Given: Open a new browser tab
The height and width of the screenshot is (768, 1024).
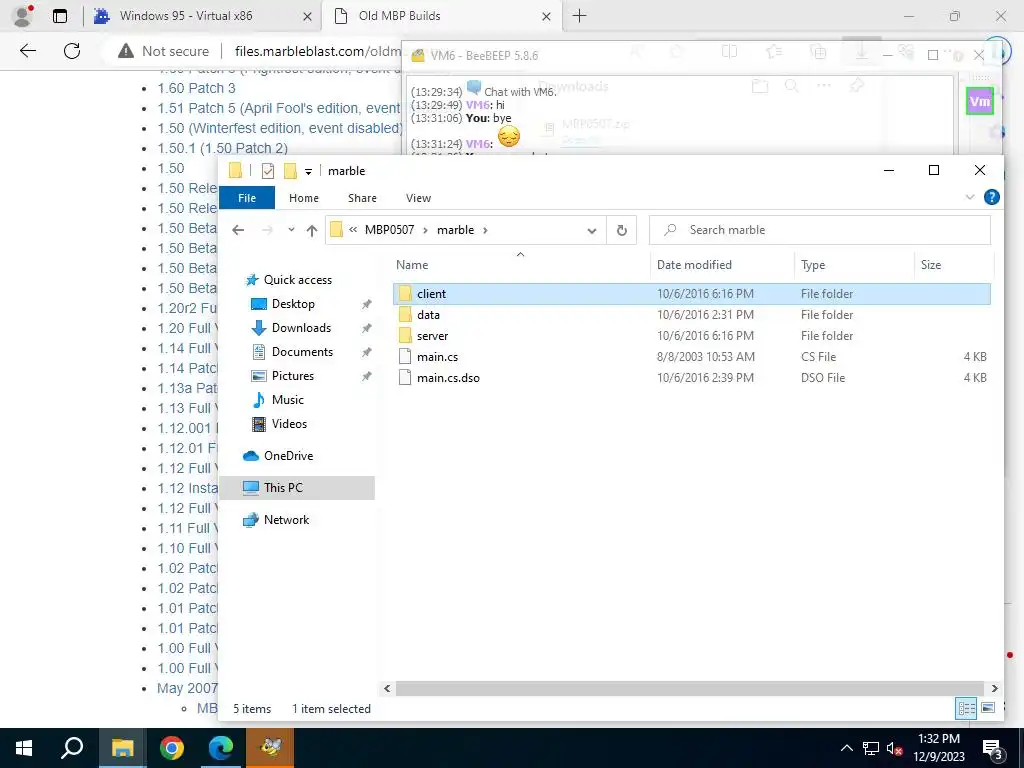Looking at the screenshot, I should [x=579, y=16].
